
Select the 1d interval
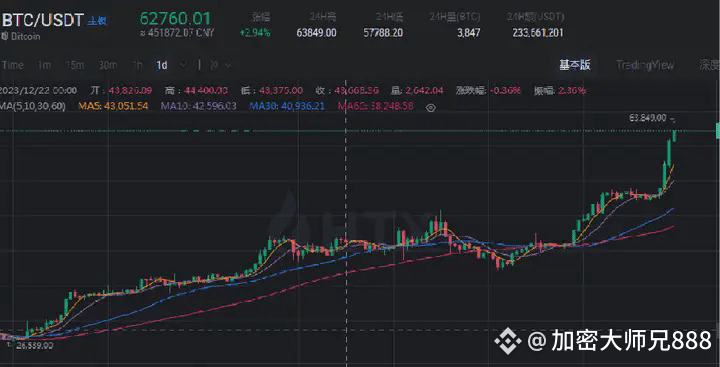[x=162, y=65]
